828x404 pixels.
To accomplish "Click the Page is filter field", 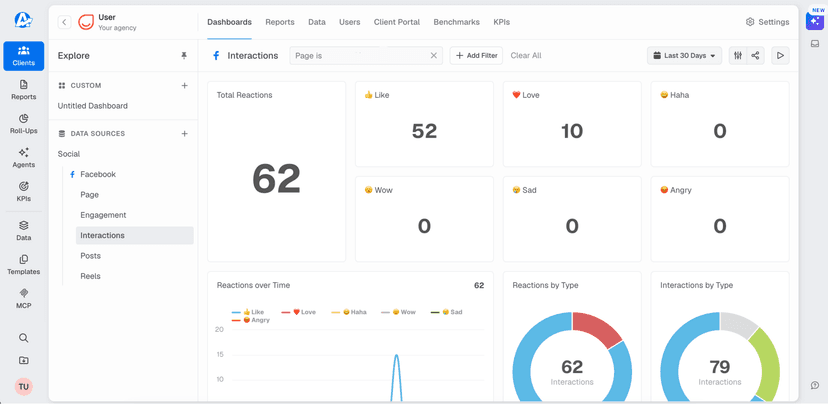I will click(x=366, y=55).
